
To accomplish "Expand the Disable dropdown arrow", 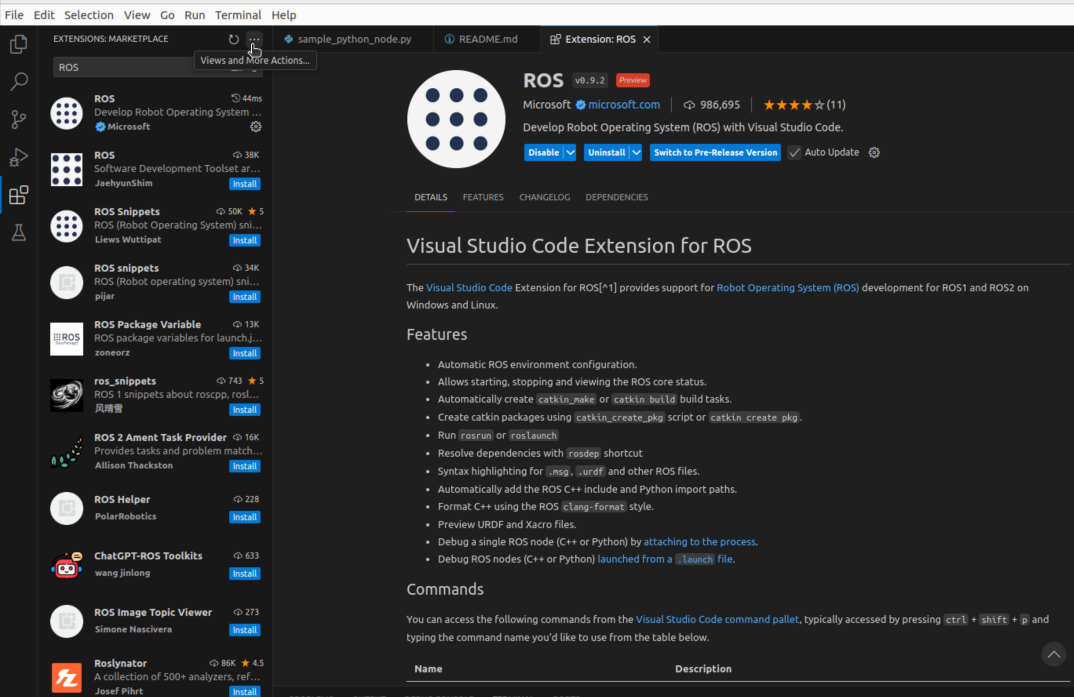I will pyautogui.click(x=570, y=153).
